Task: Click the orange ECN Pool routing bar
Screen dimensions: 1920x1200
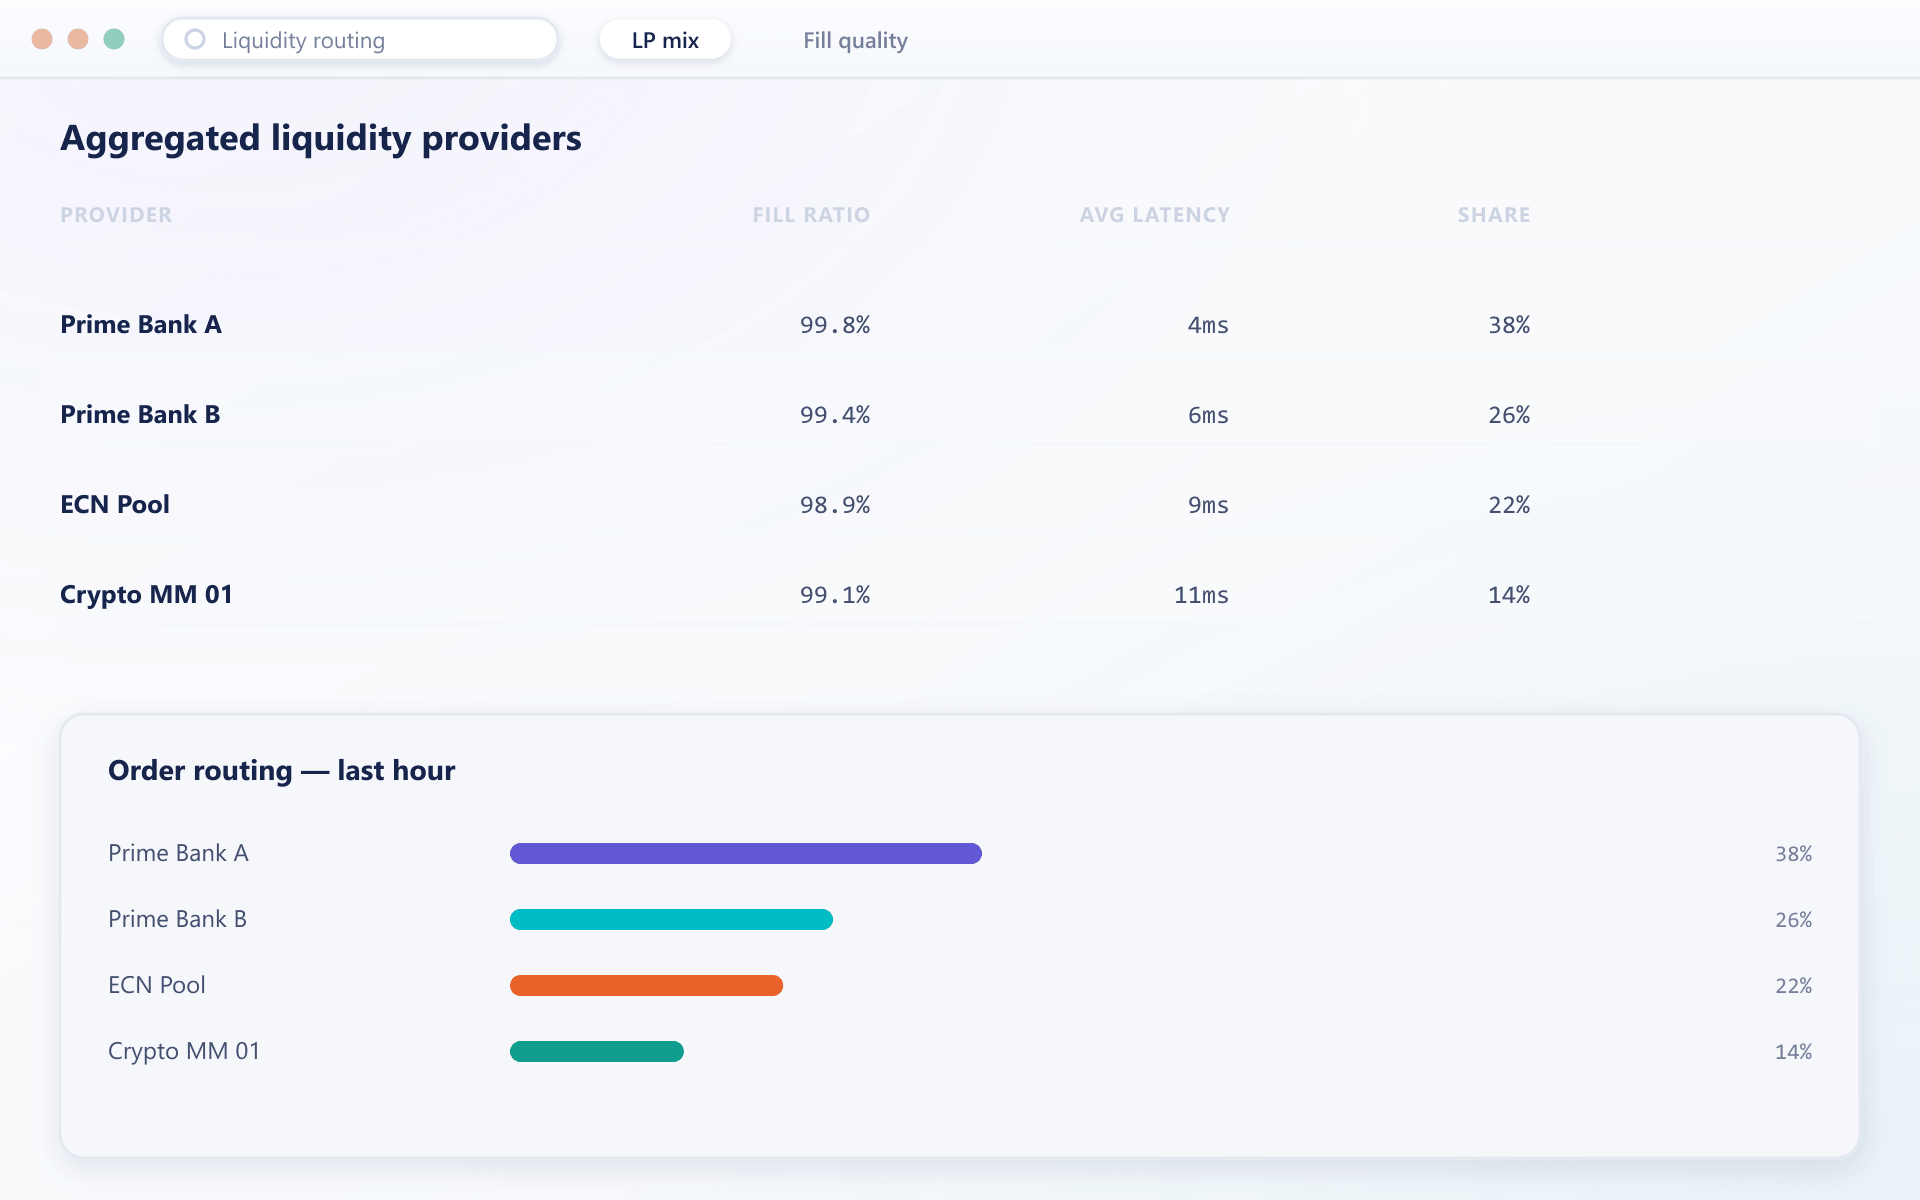Action: 646,985
